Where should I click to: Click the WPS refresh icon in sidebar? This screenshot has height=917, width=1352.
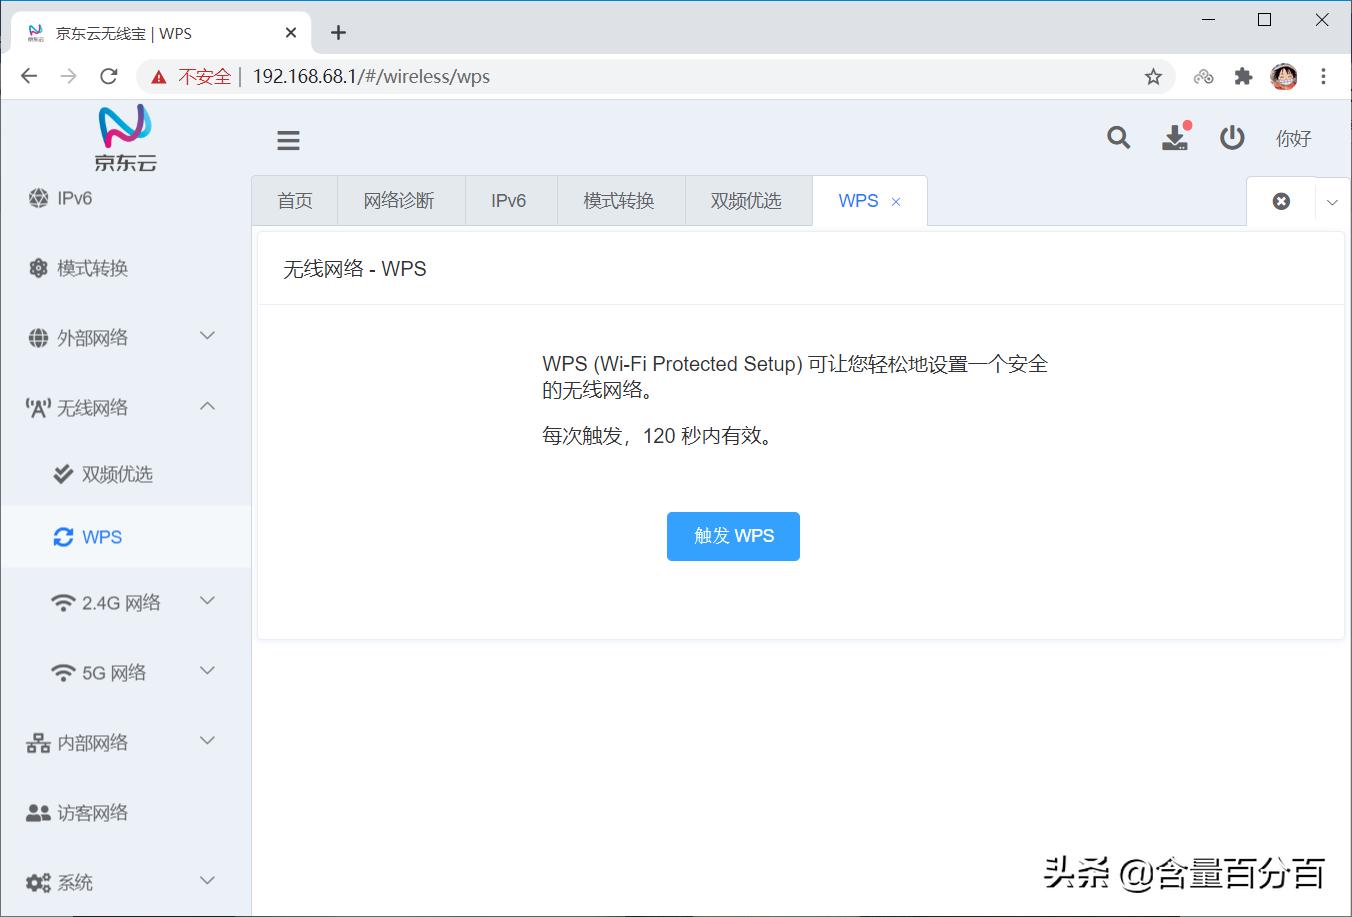coord(62,536)
